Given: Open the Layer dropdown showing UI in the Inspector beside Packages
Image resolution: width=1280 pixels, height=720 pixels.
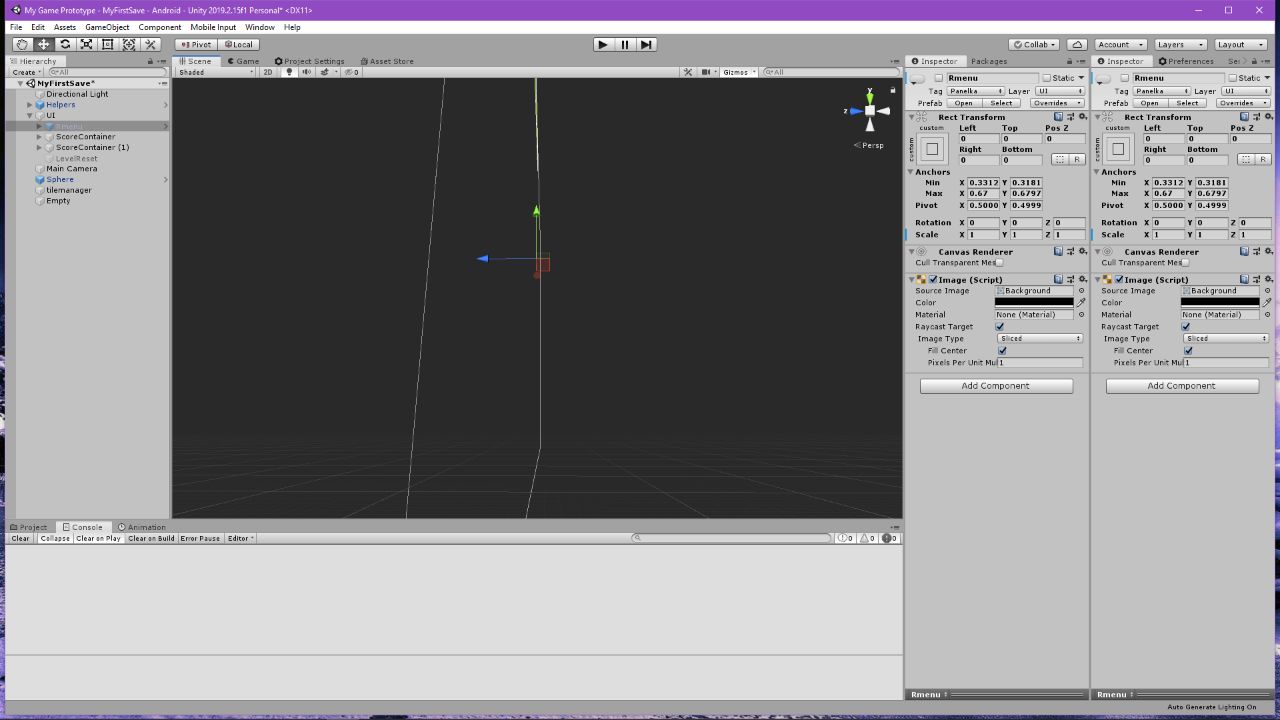Looking at the screenshot, I should tap(1059, 91).
